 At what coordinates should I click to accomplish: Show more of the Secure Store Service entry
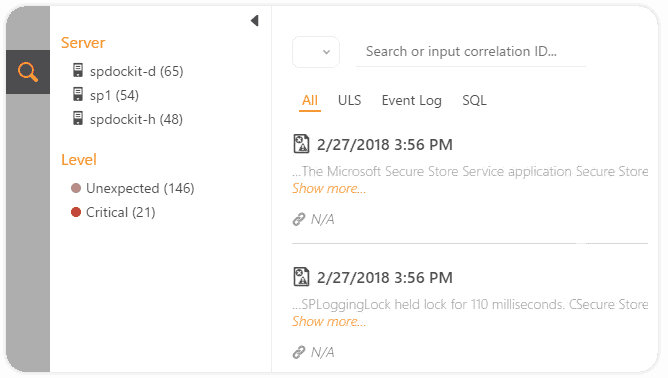(329, 189)
